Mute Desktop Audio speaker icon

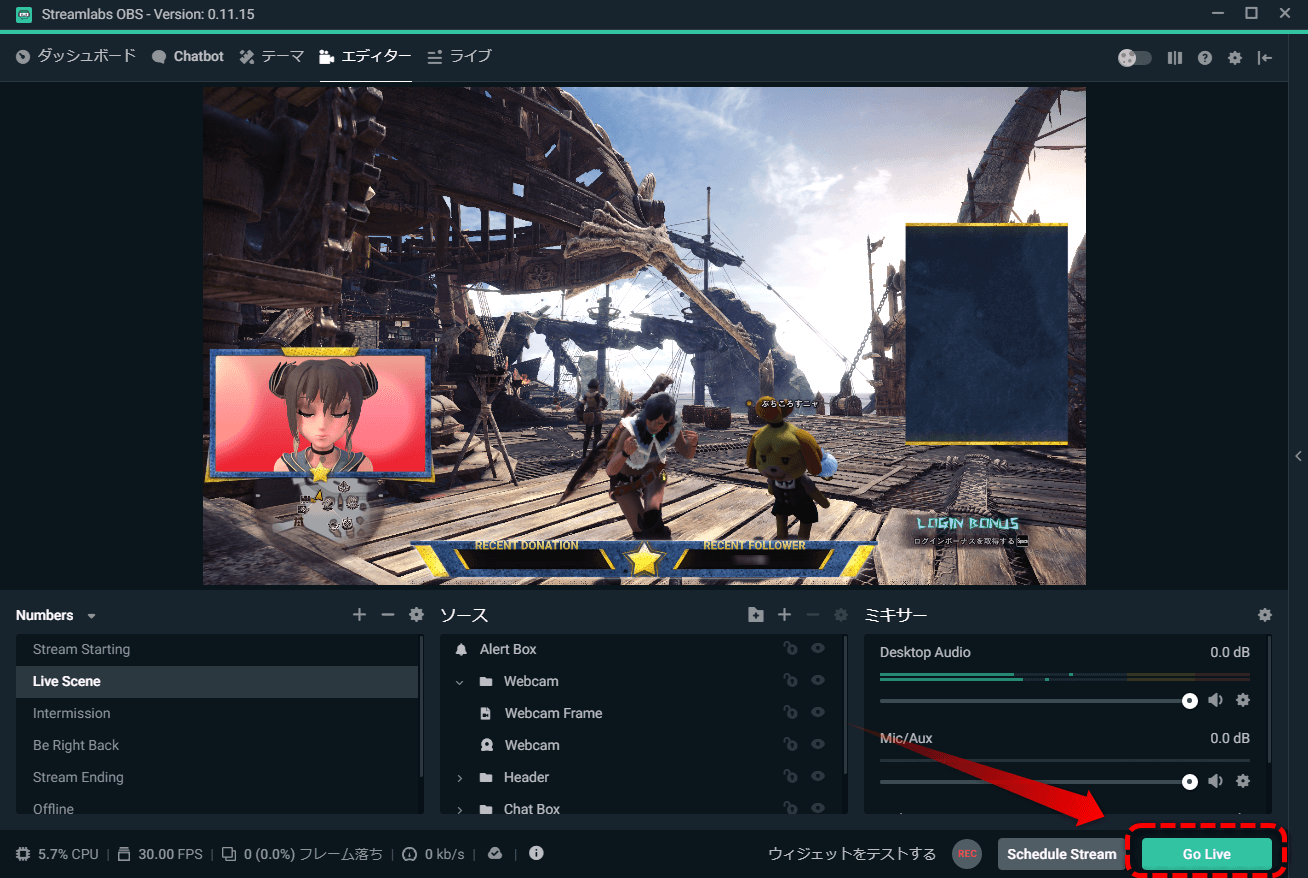tap(1215, 700)
